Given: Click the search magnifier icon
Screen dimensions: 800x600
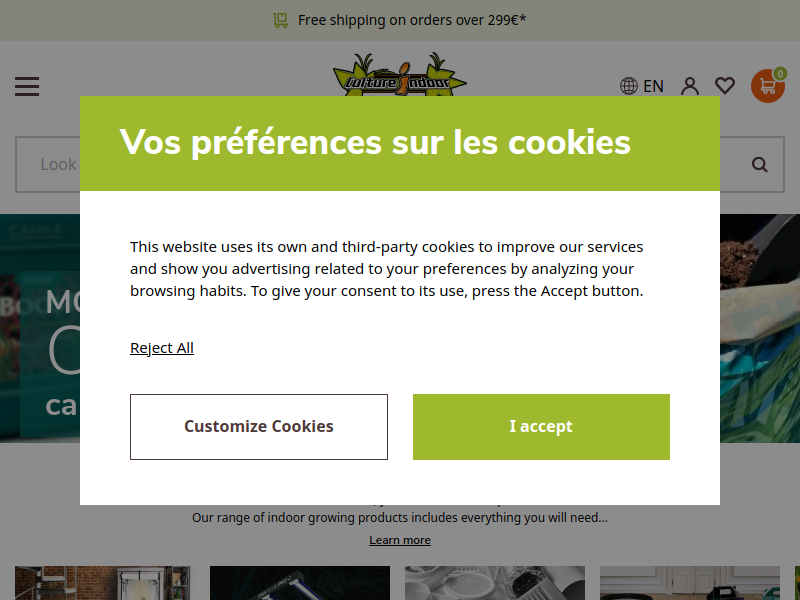Looking at the screenshot, I should pyautogui.click(x=760, y=164).
